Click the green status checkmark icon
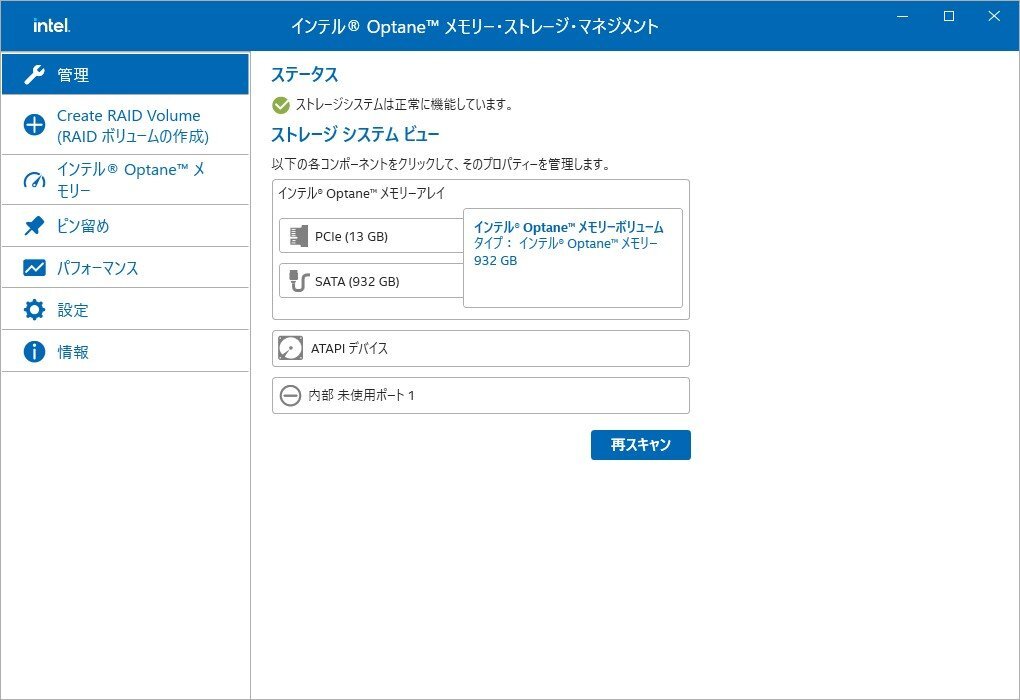This screenshot has height=700, width=1020. click(281, 104)
